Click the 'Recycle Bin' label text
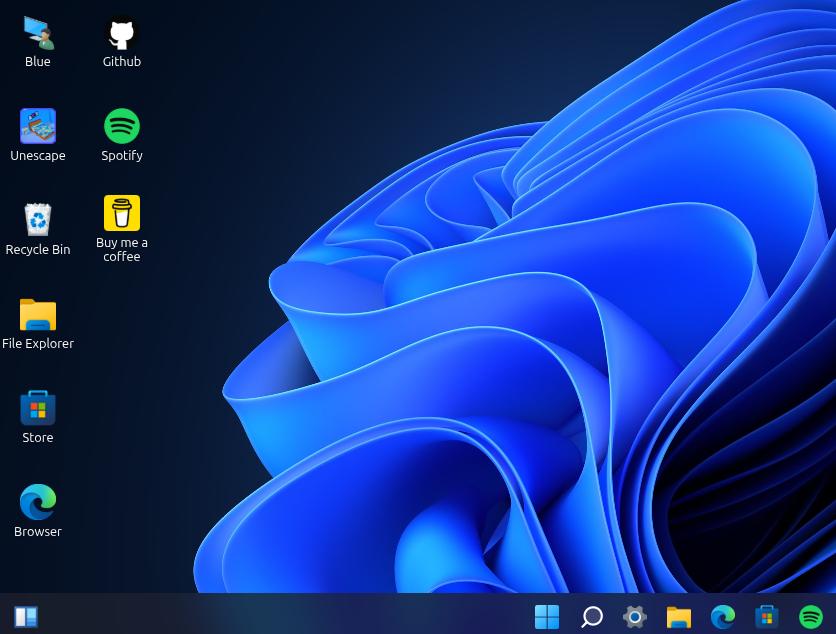 tap(38, 249)
